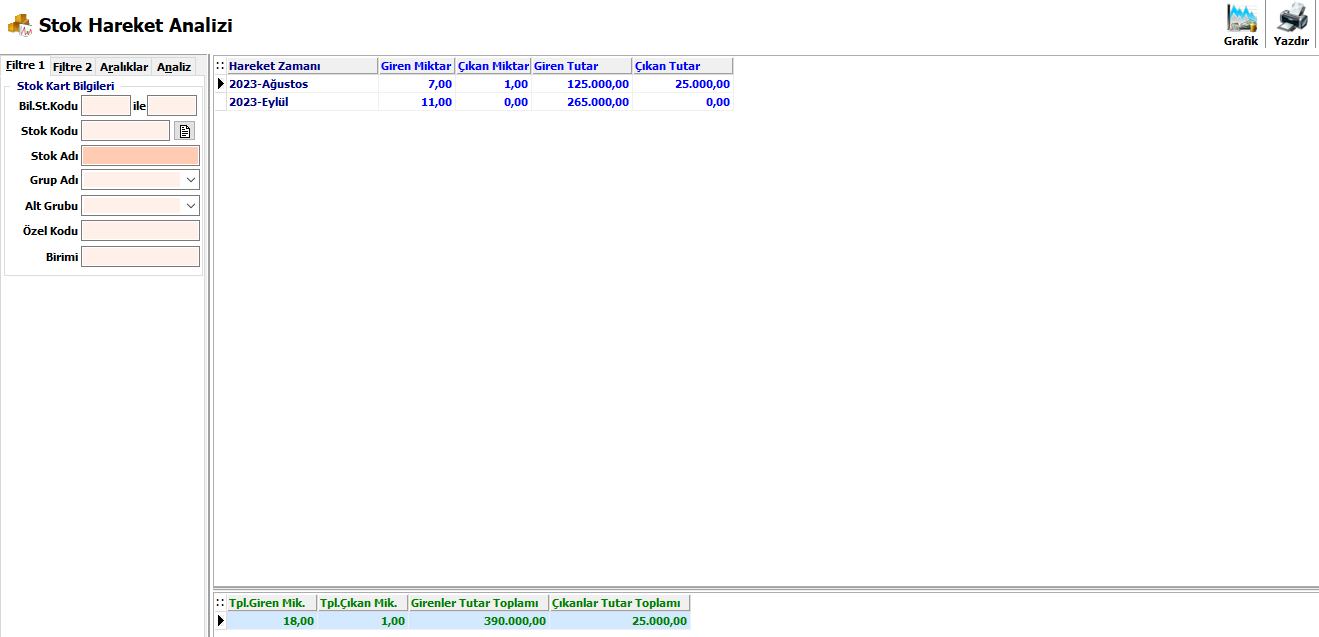Print the report with Yazdır
Image resolution: width=1319 pixels, height=637 pixels.
(x=1291, y=26)
